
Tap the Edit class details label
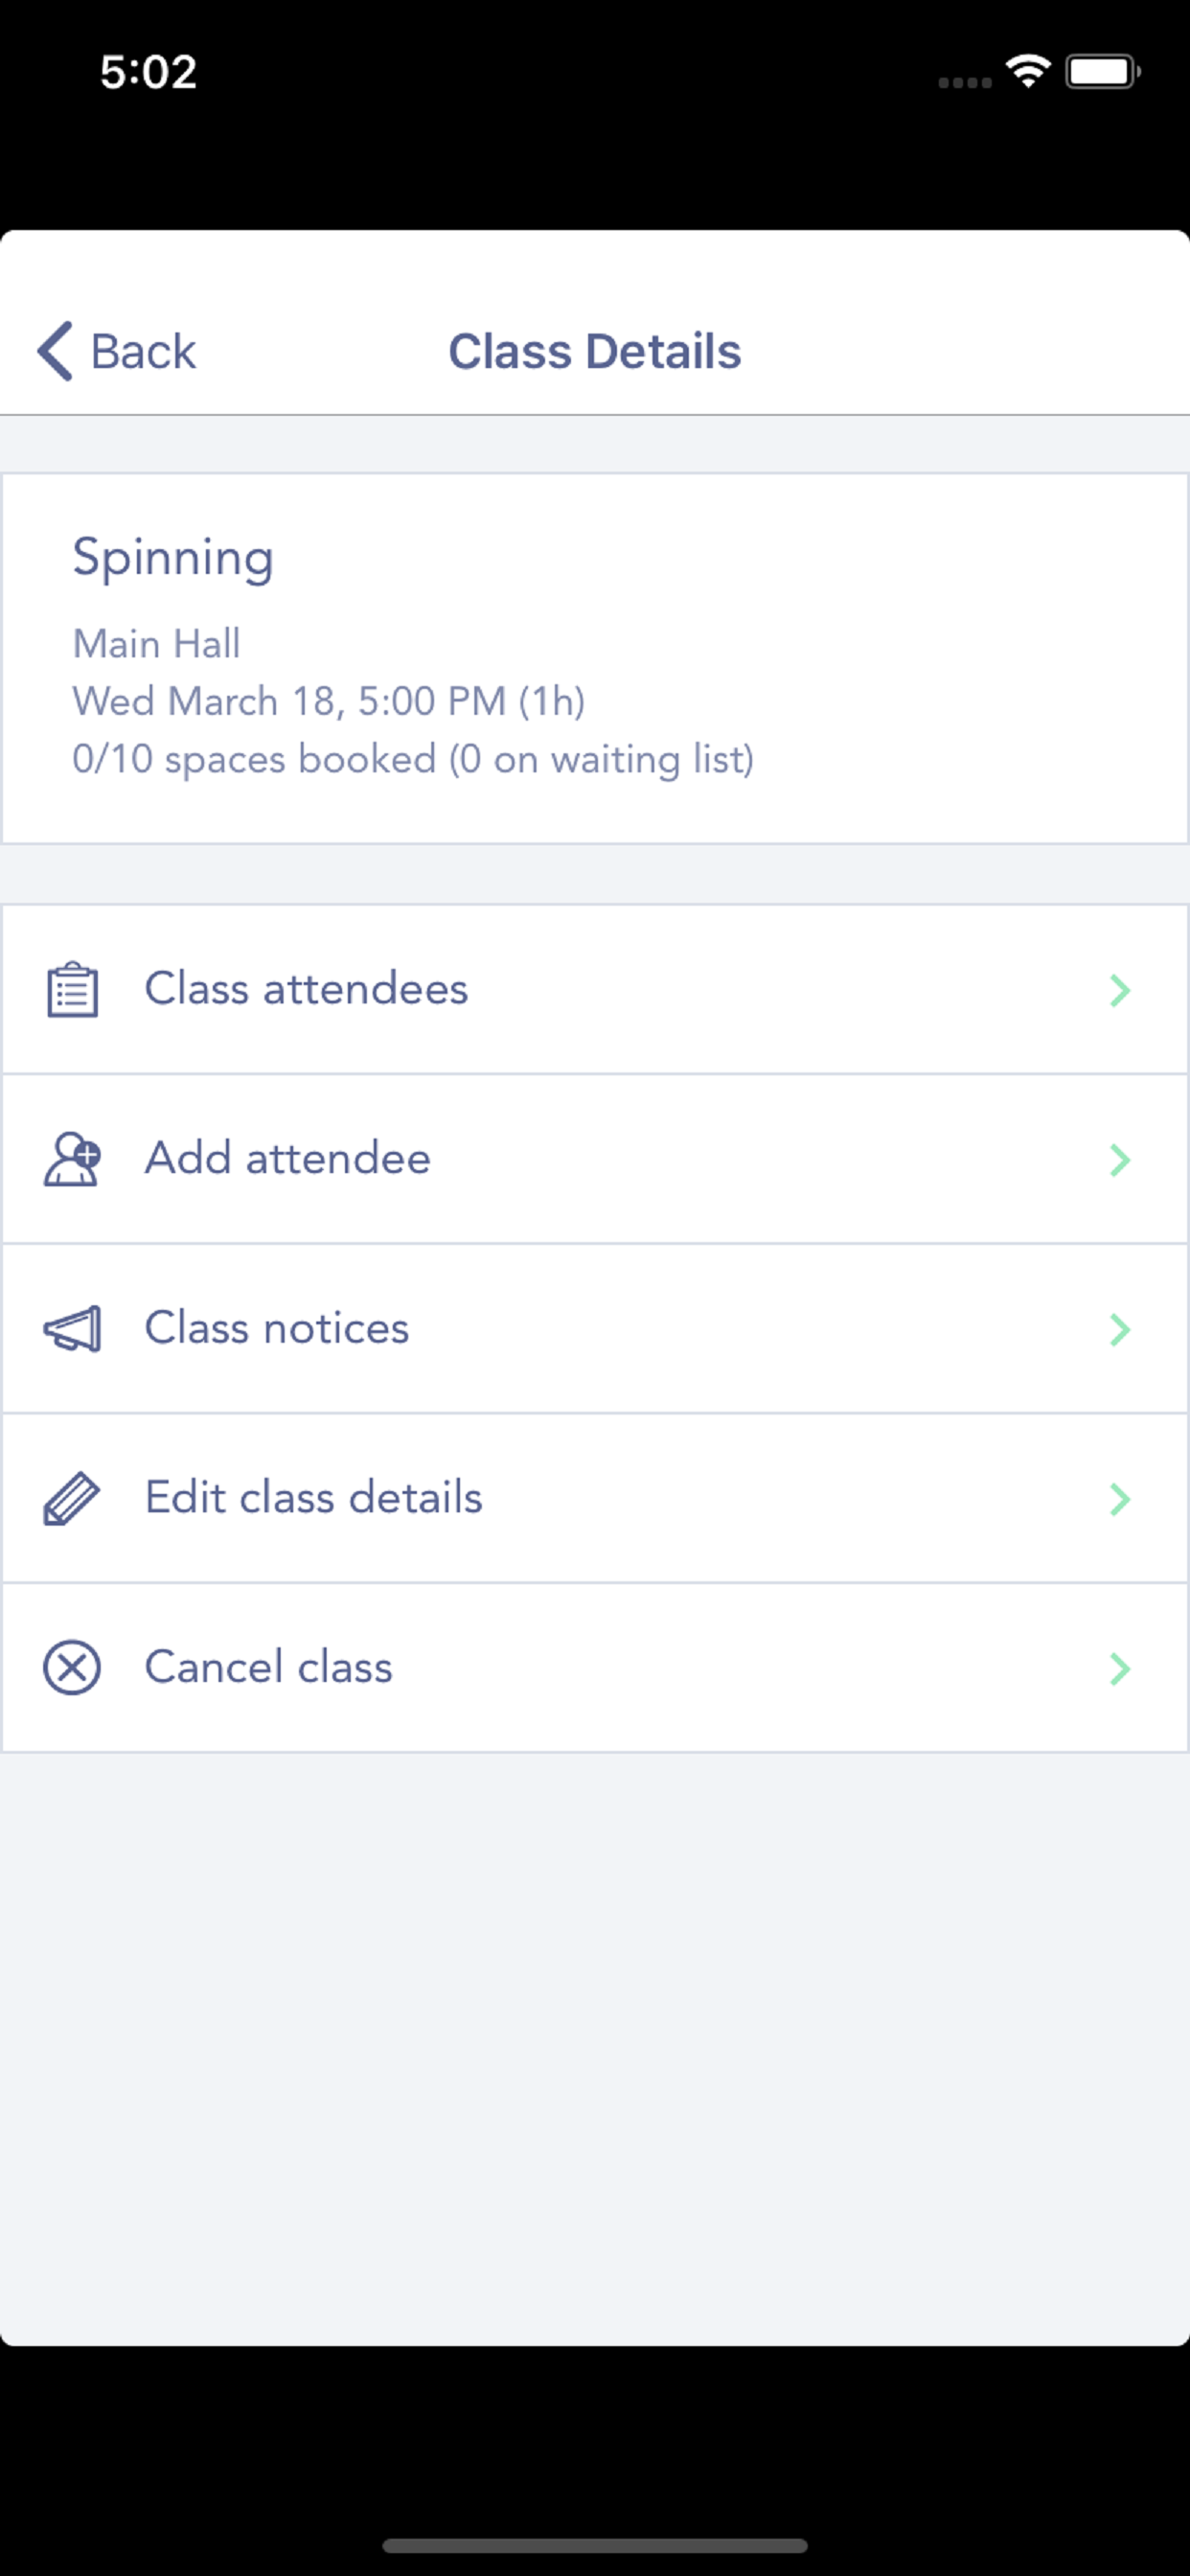tap(314, 1497)
